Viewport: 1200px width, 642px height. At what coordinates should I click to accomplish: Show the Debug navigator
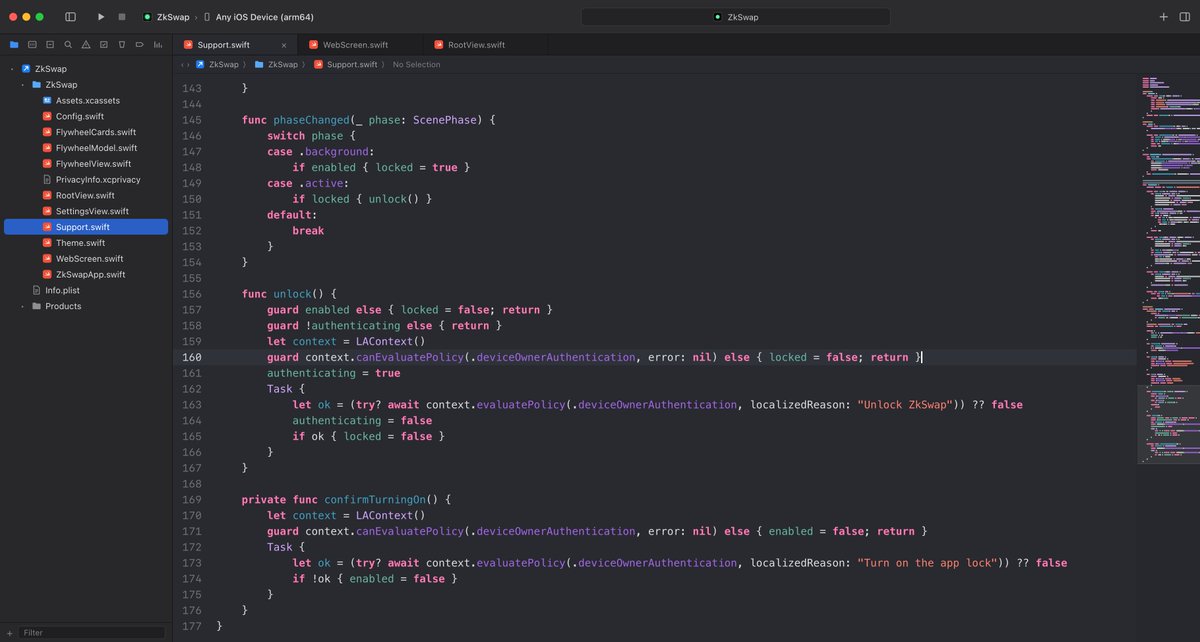122,44
